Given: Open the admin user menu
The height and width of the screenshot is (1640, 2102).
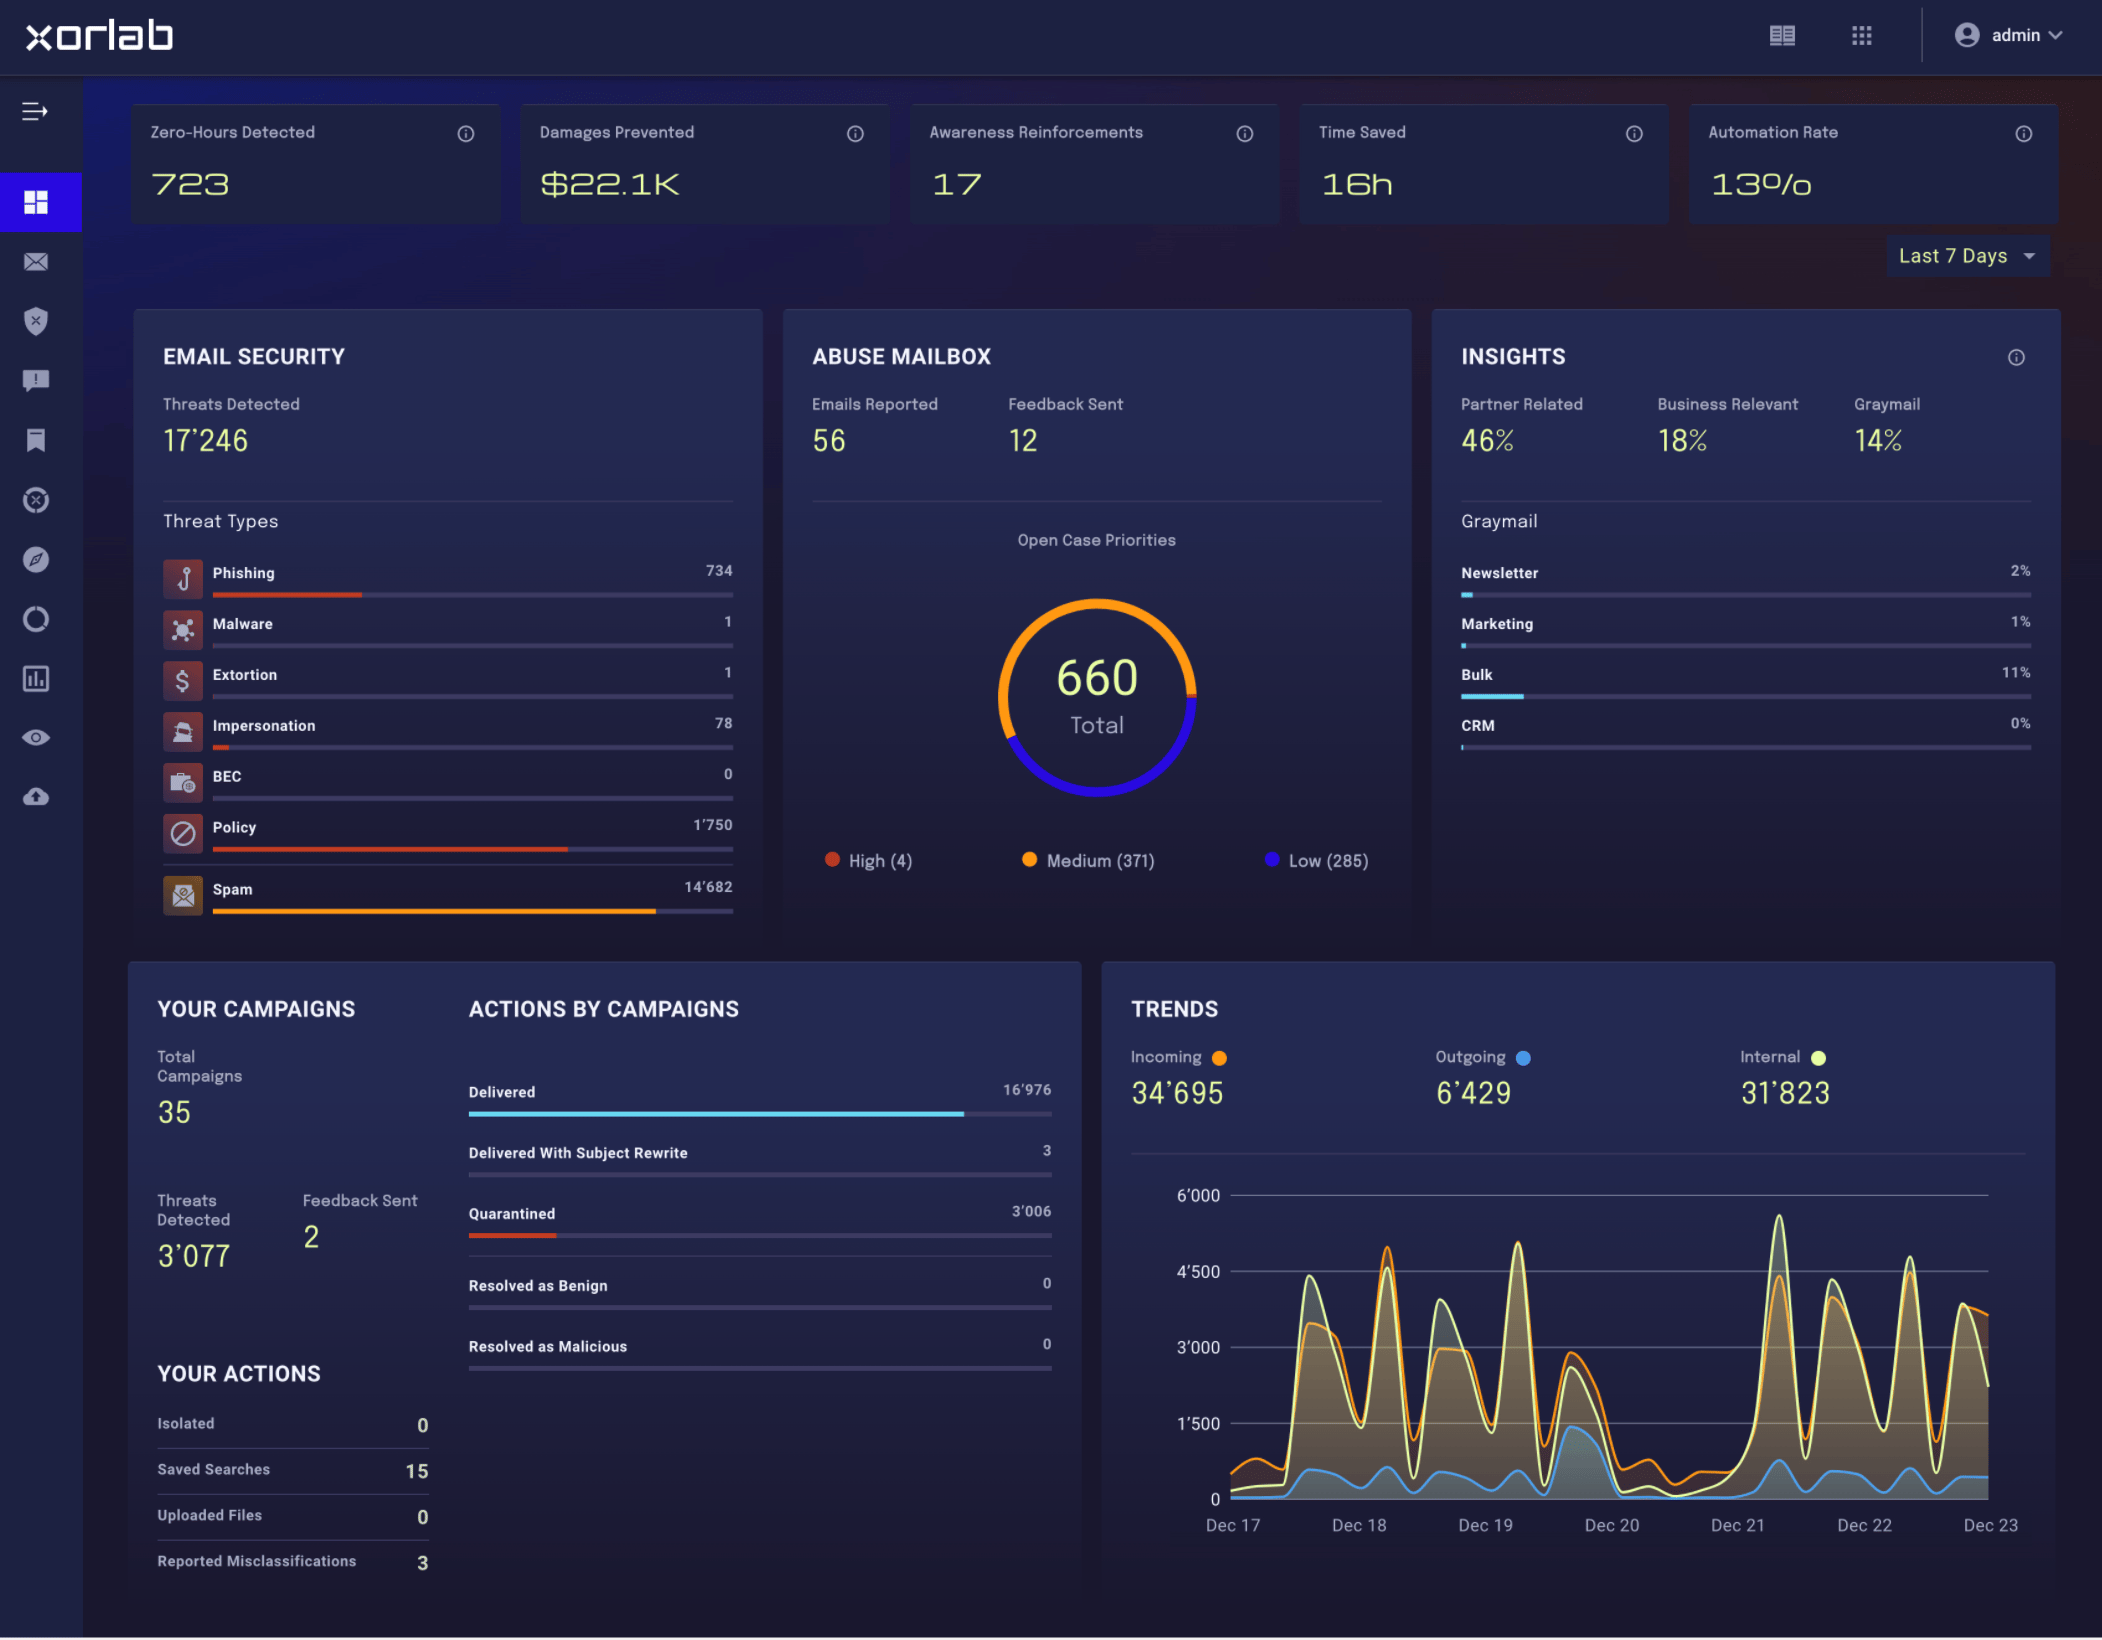Looking at the screenshot, I should [2008, 35].
